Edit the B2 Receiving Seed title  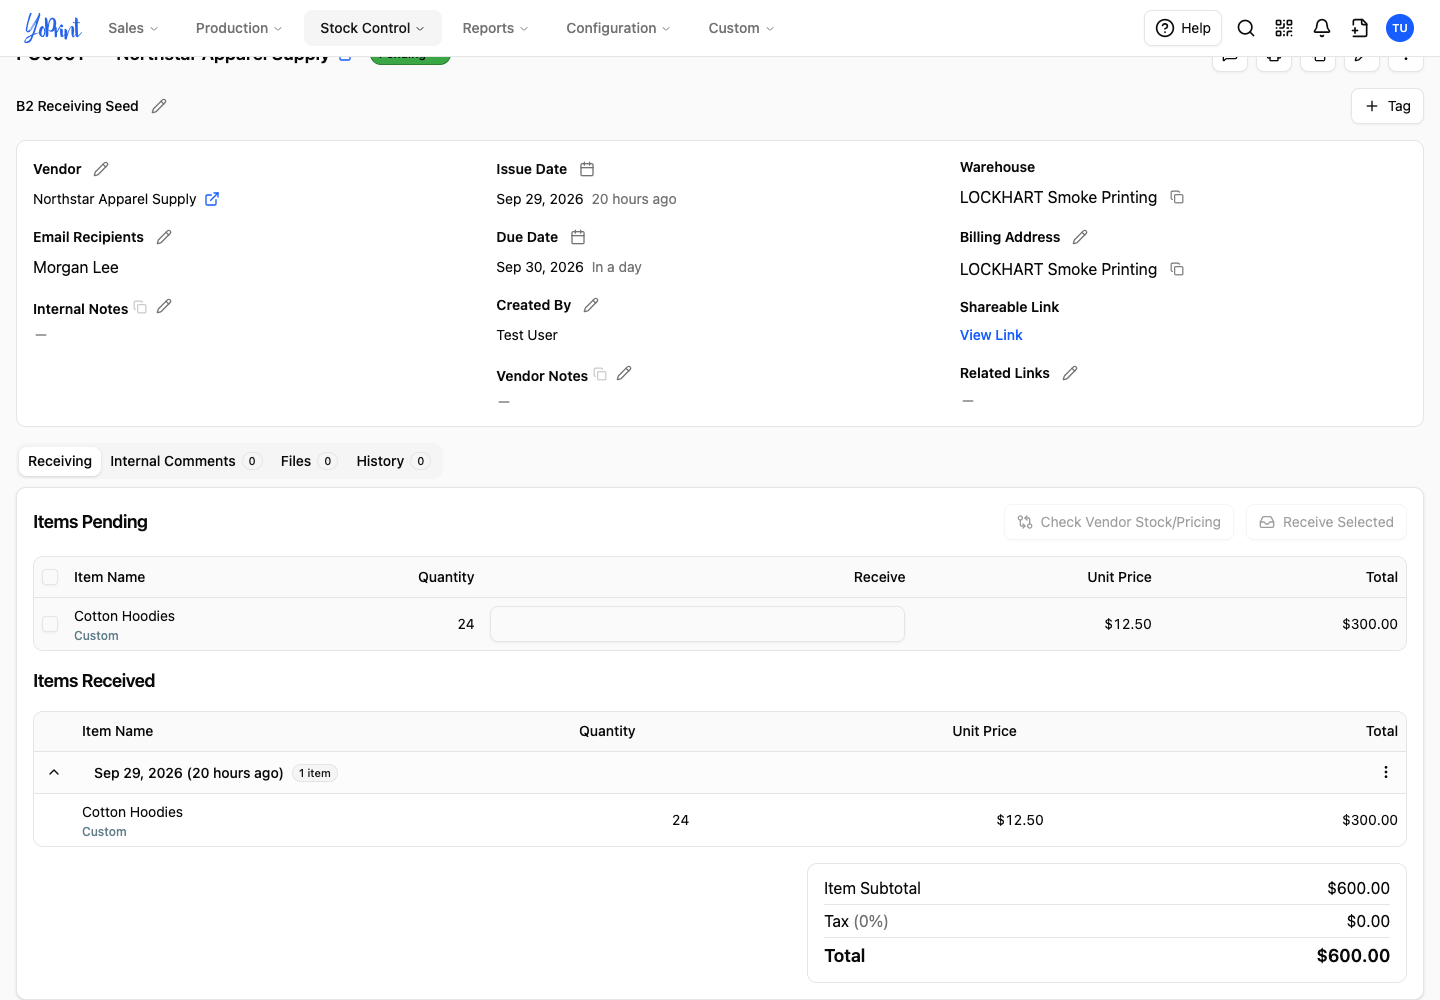[x=159, y=106]
